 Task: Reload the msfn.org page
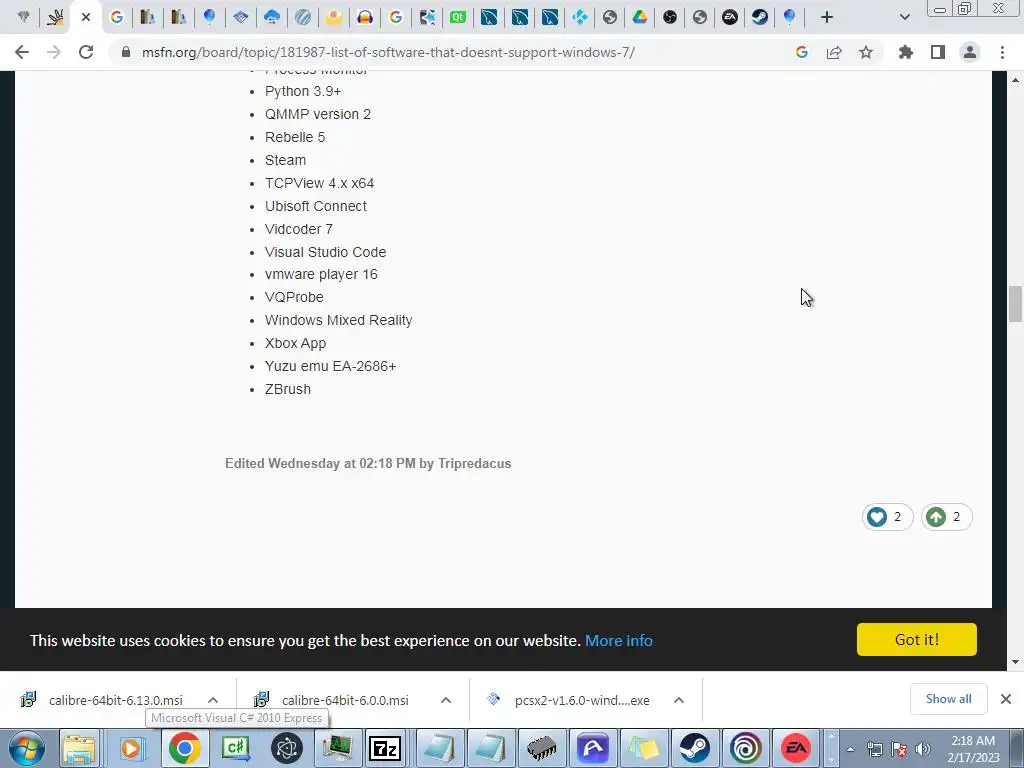(x=86, y=52)
